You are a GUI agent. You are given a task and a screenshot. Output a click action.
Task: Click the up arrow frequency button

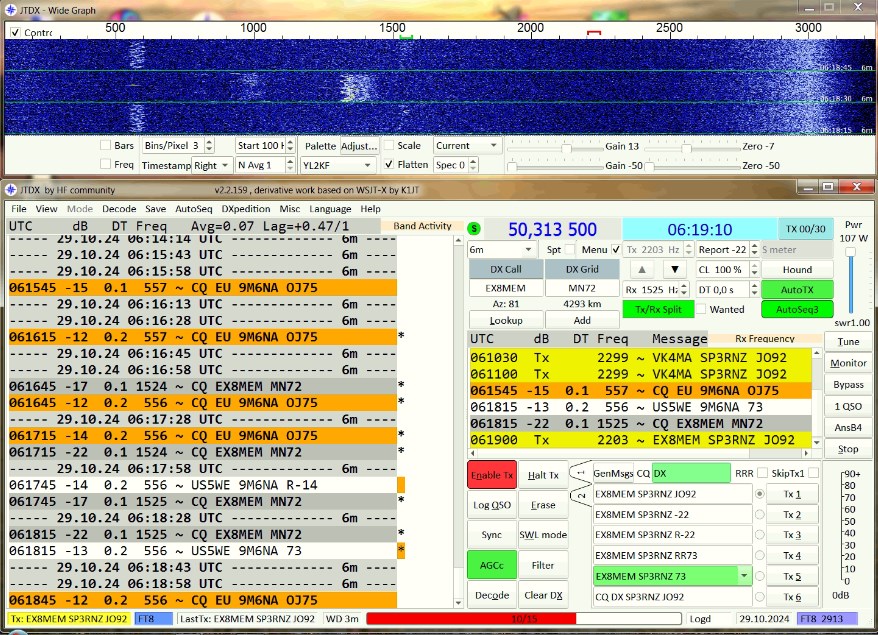642,269
